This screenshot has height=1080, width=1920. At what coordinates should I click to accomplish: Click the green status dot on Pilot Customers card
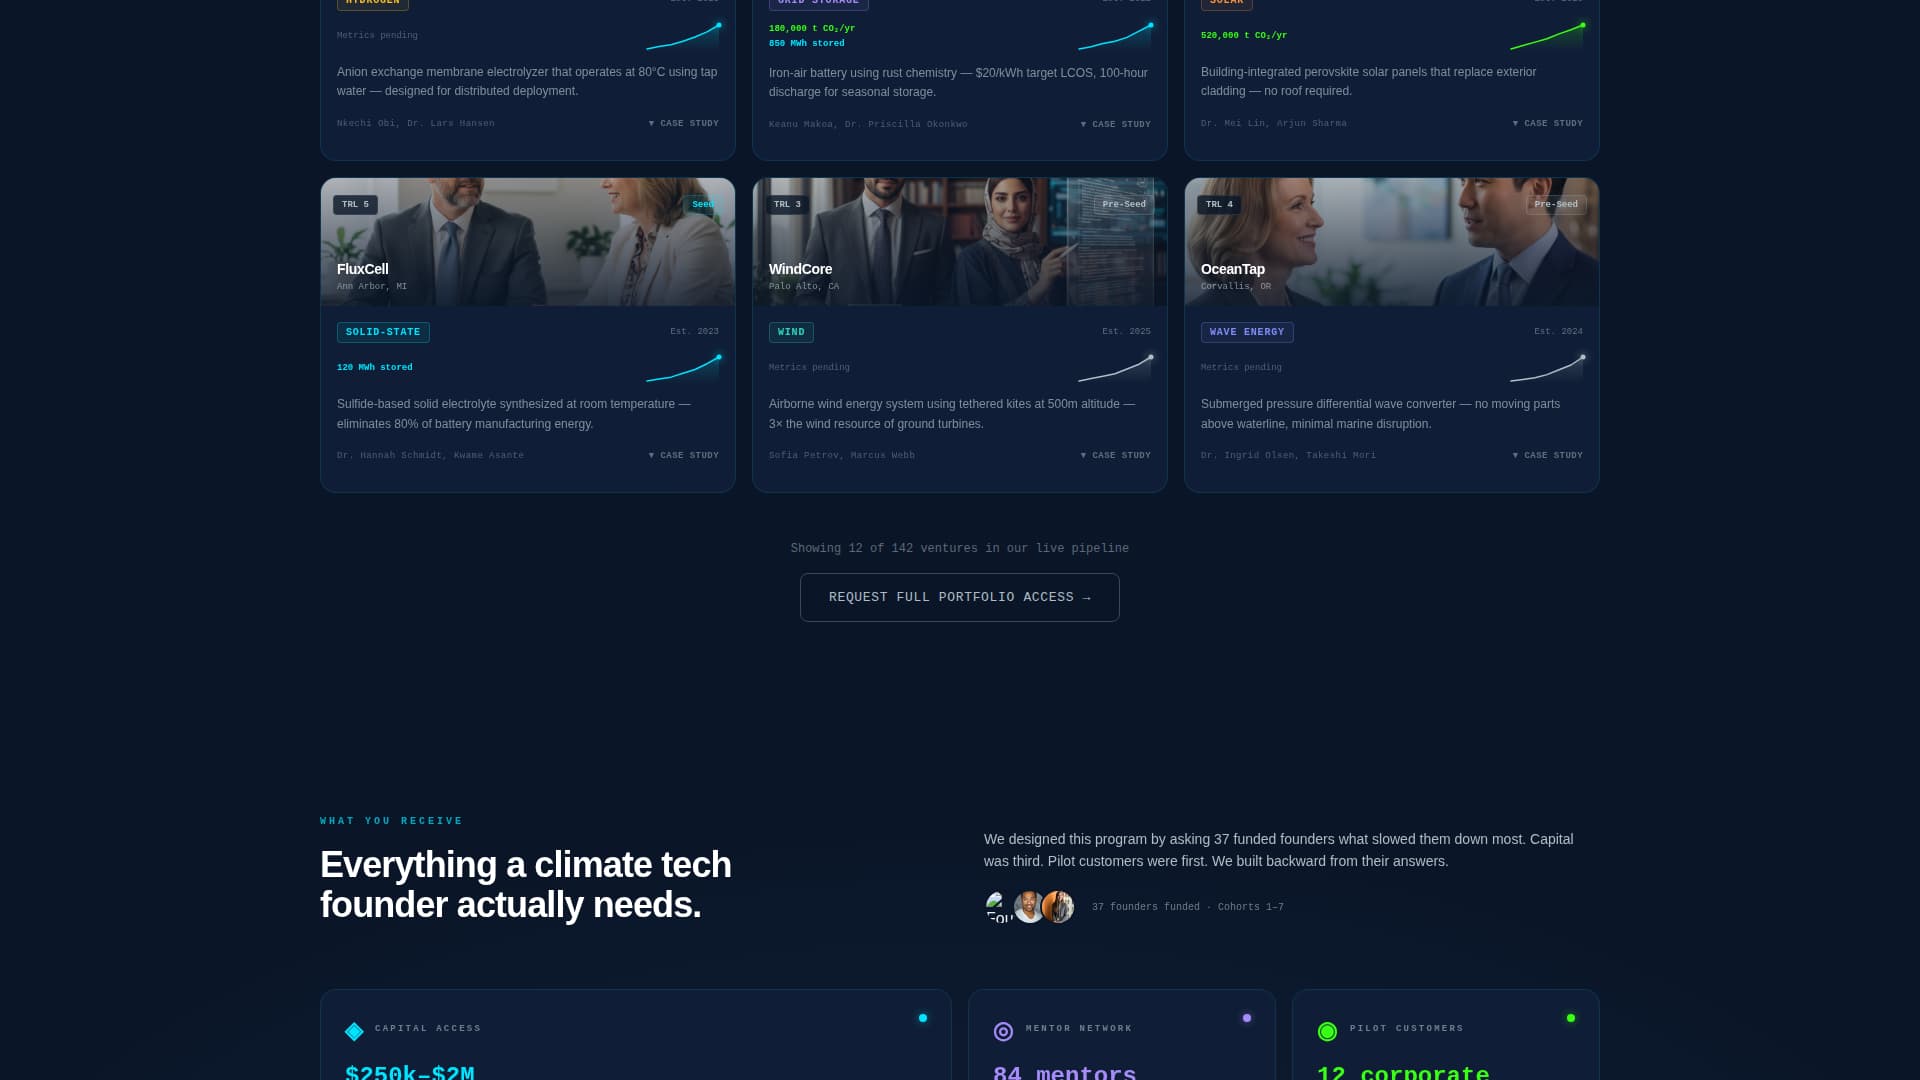pos(1571,1018)
